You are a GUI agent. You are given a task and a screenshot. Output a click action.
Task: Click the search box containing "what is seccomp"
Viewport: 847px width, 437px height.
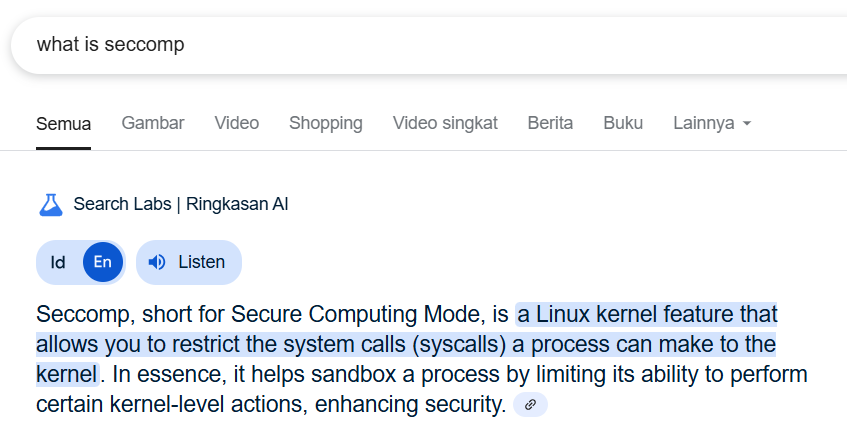pos(400,45)
